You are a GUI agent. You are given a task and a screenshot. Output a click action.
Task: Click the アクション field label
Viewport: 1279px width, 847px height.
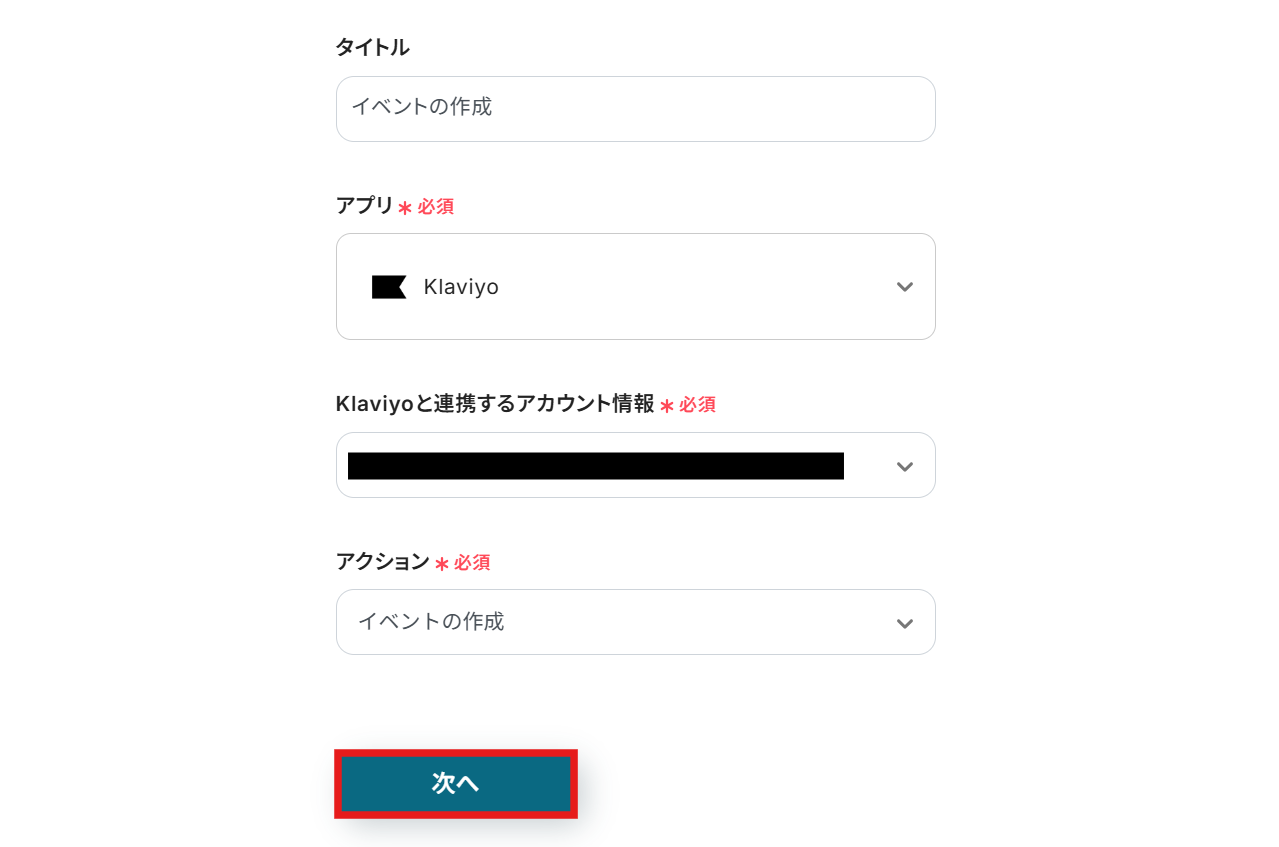pos(382,562)
